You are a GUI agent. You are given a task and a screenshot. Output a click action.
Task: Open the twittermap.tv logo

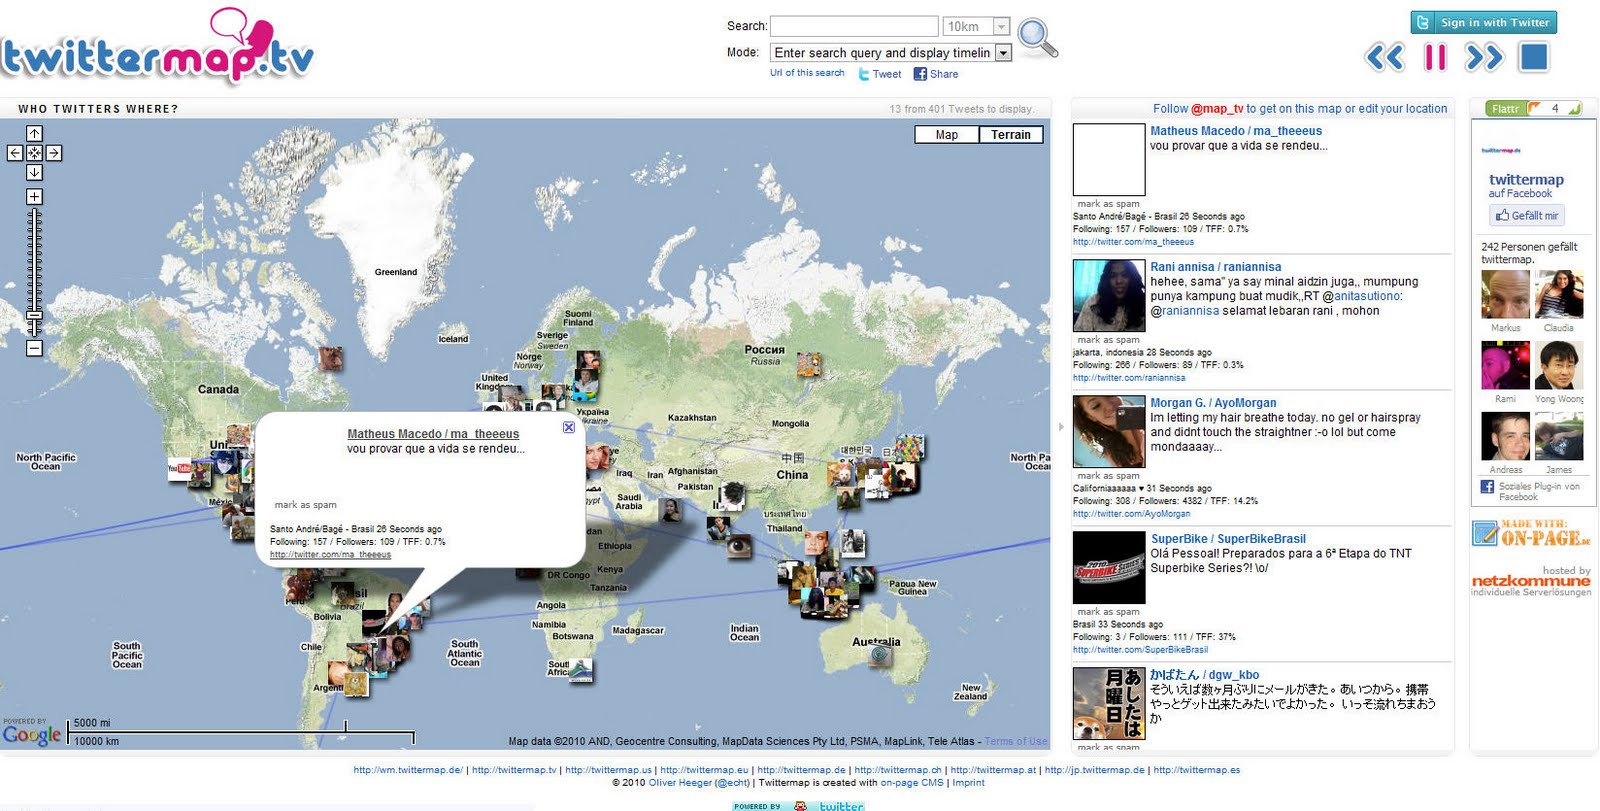157,48
